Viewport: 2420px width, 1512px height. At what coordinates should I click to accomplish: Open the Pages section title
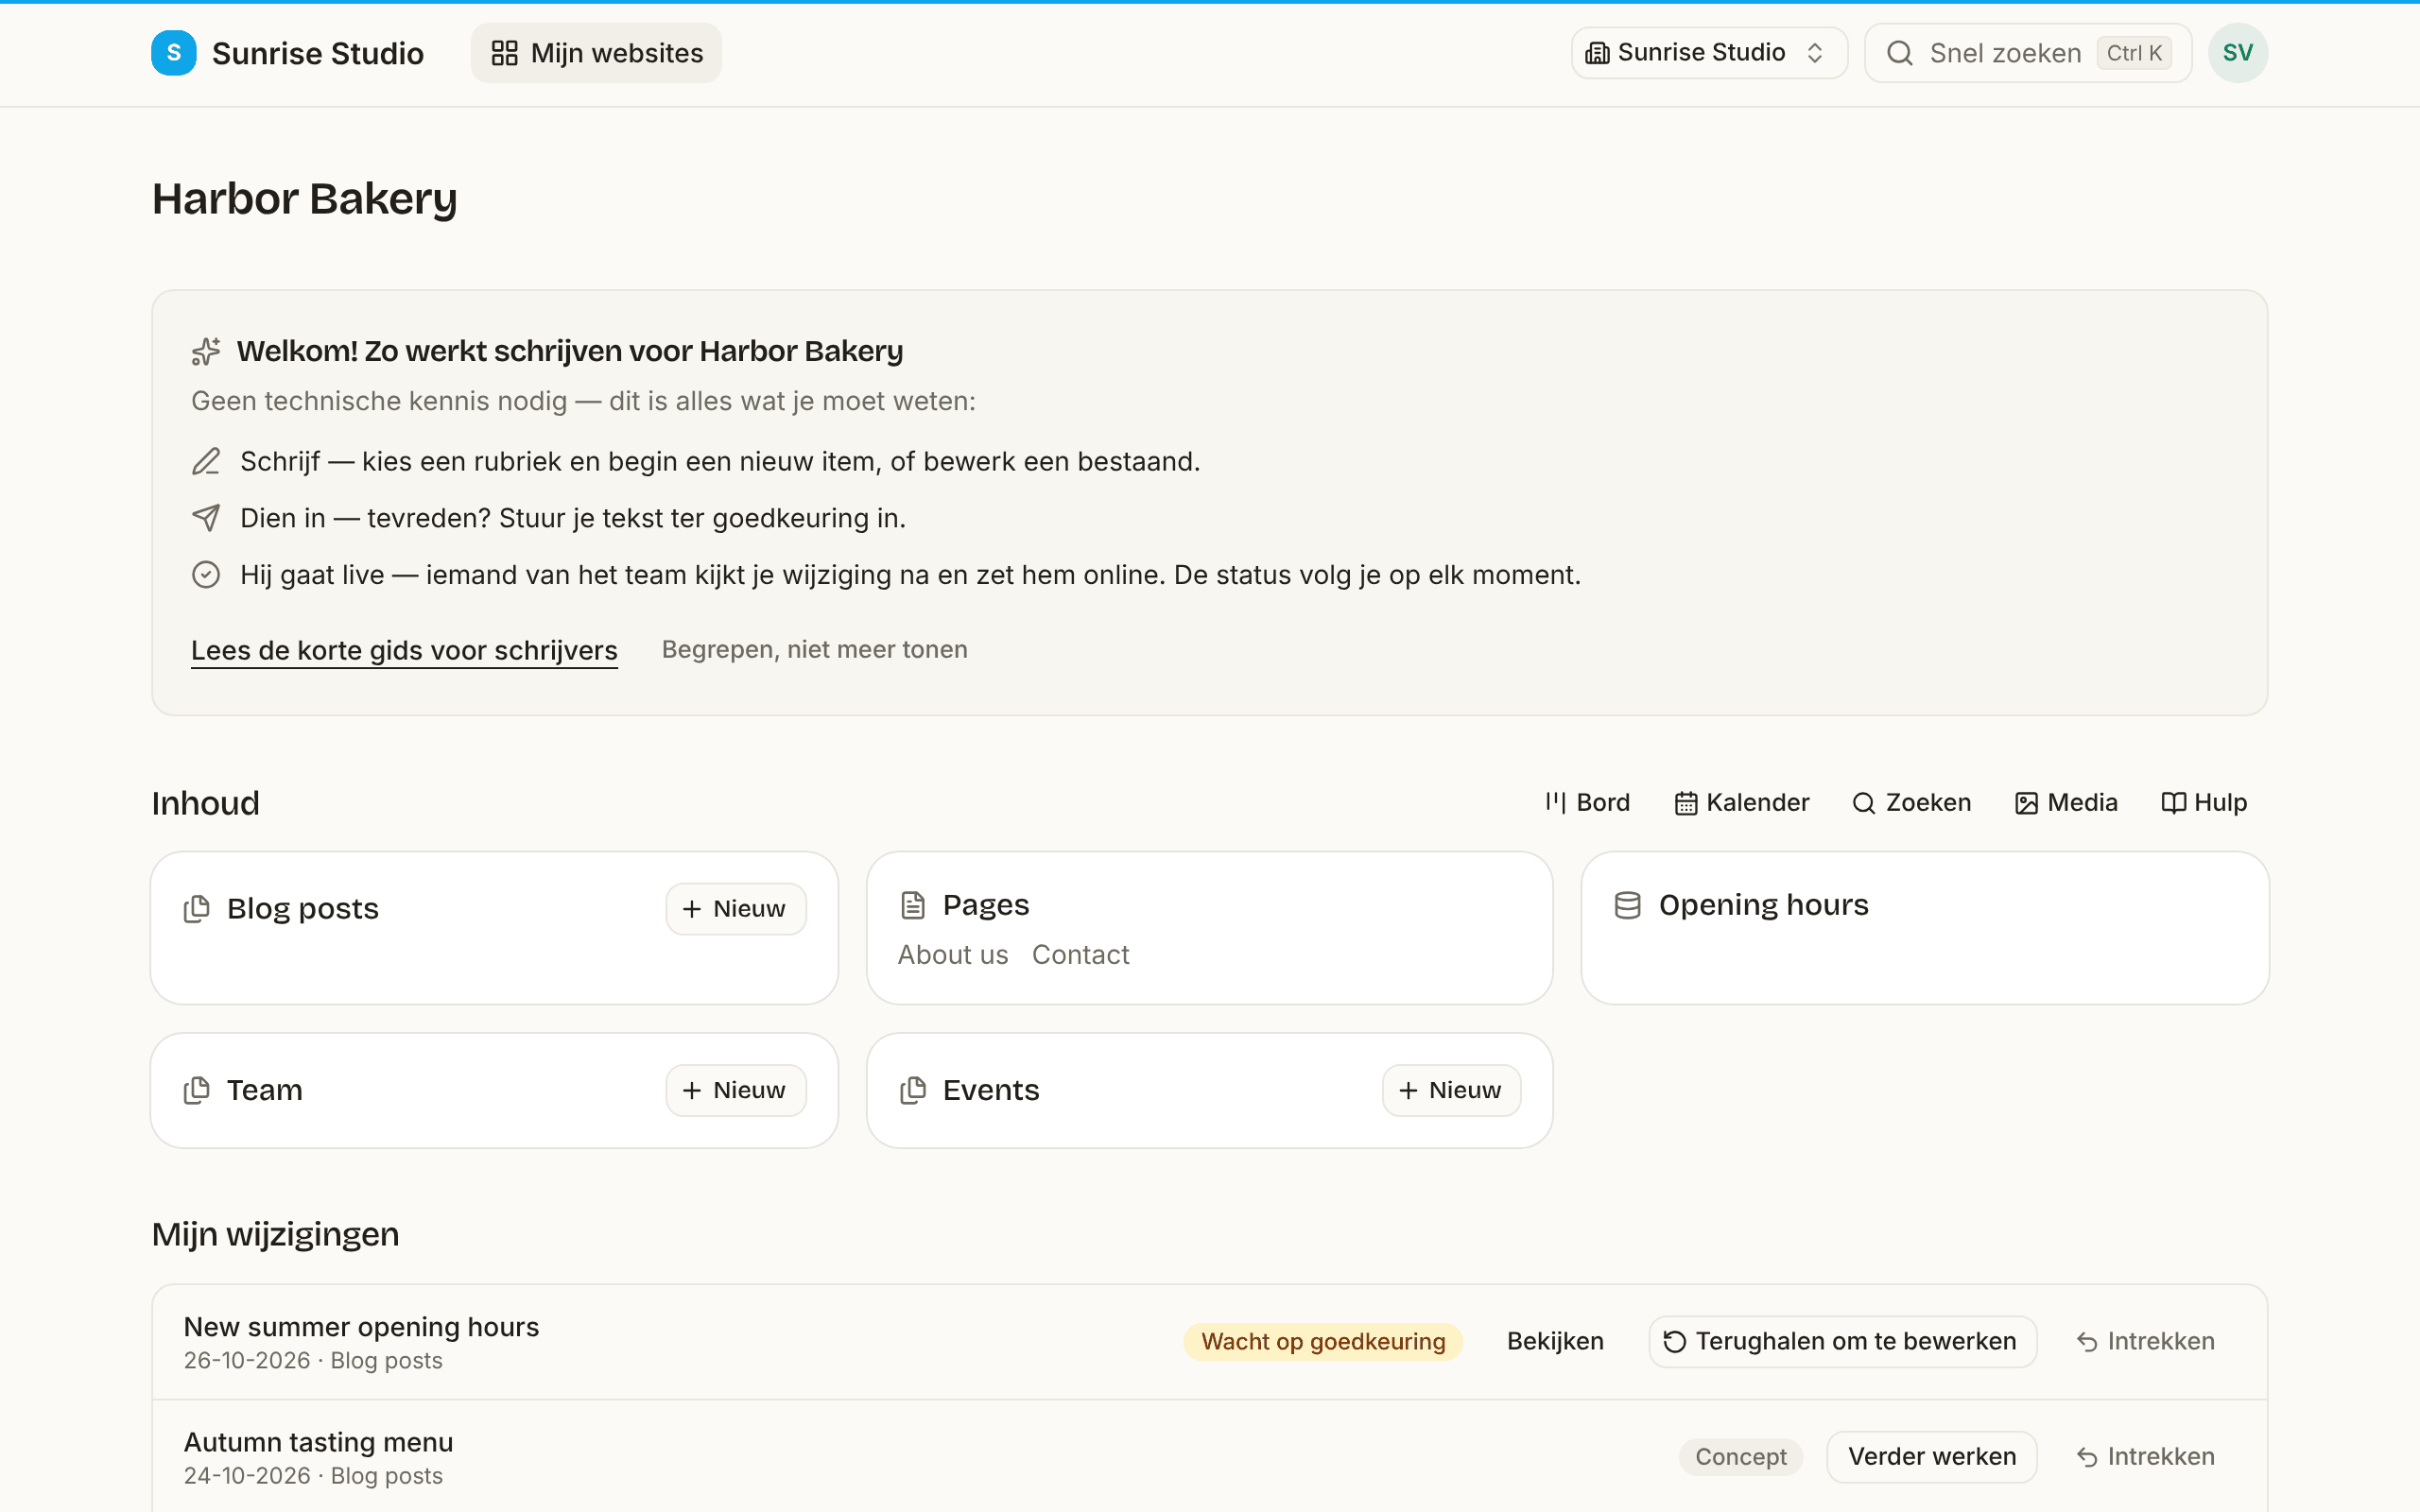[985, 905]
